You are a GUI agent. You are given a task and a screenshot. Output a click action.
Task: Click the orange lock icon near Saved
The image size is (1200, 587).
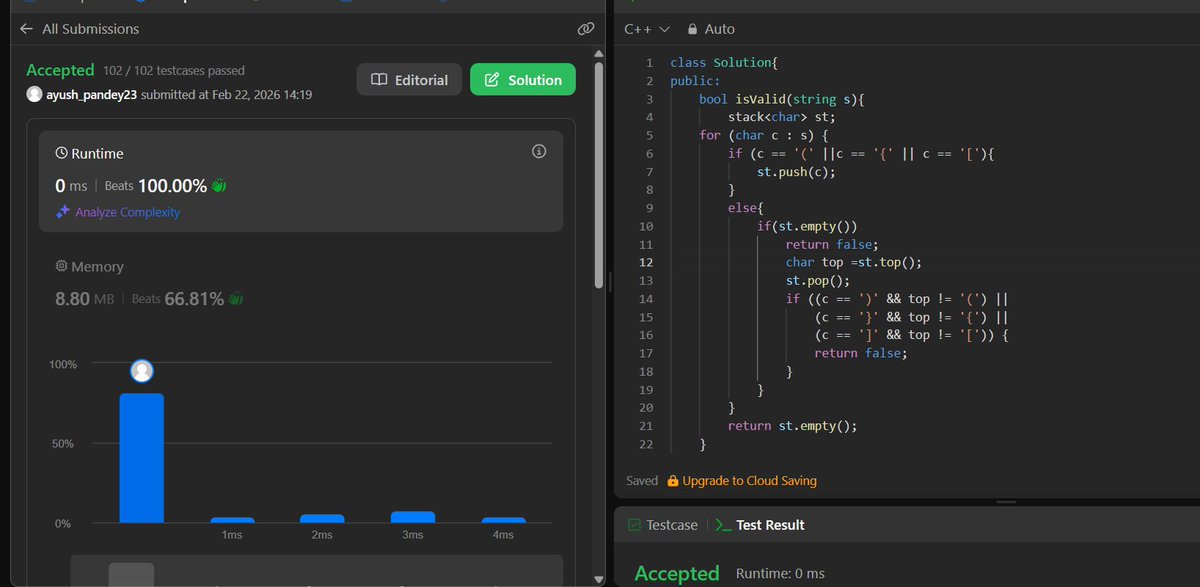pyautogui.click(x=673, y=481)
